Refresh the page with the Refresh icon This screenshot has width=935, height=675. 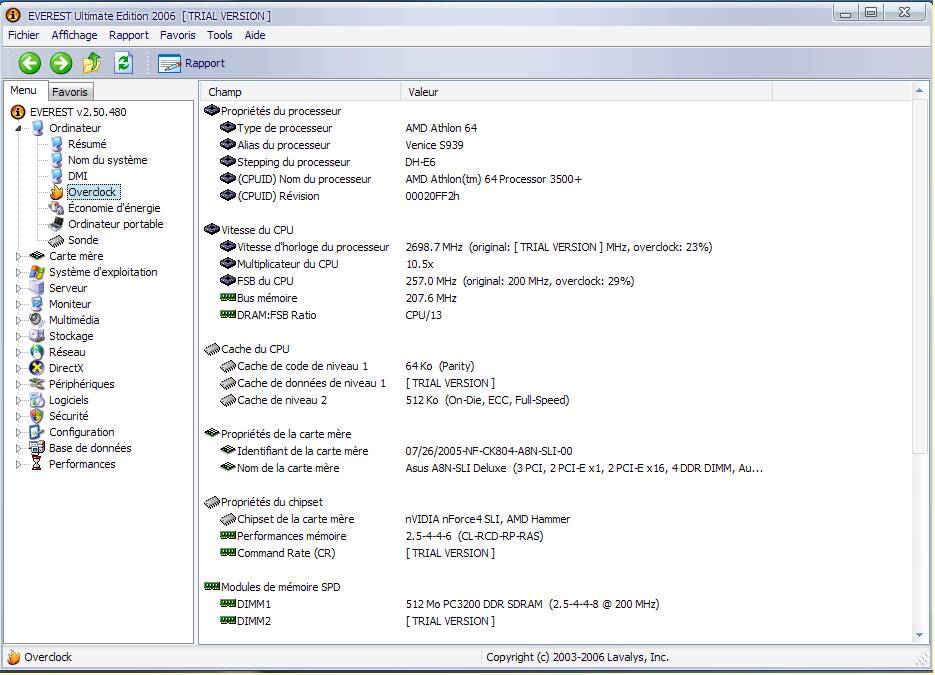(123, 63)
